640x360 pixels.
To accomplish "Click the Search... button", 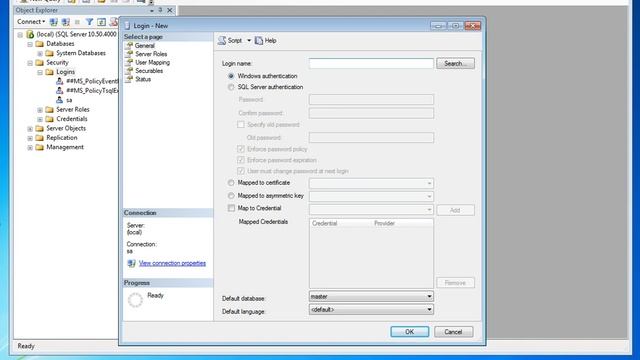I will pos(455,63).
